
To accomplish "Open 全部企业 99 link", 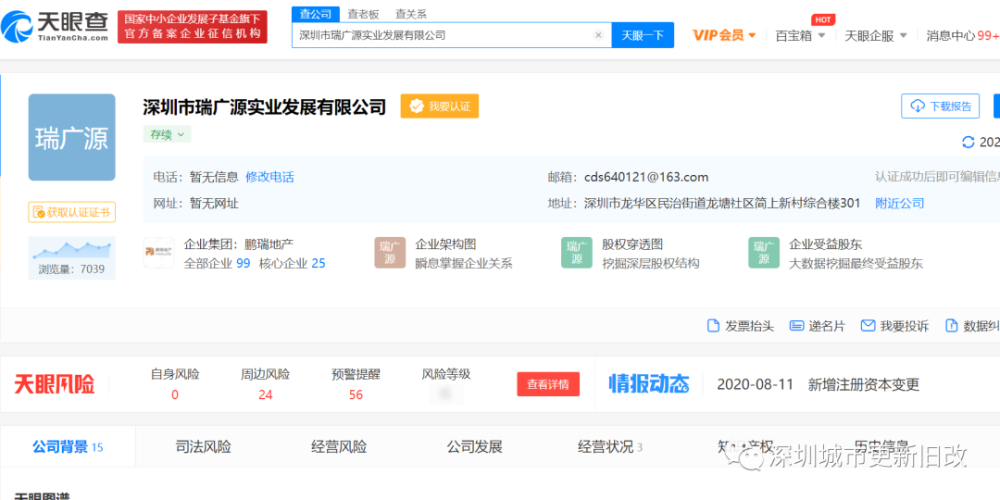I will [x=217, y=263].
